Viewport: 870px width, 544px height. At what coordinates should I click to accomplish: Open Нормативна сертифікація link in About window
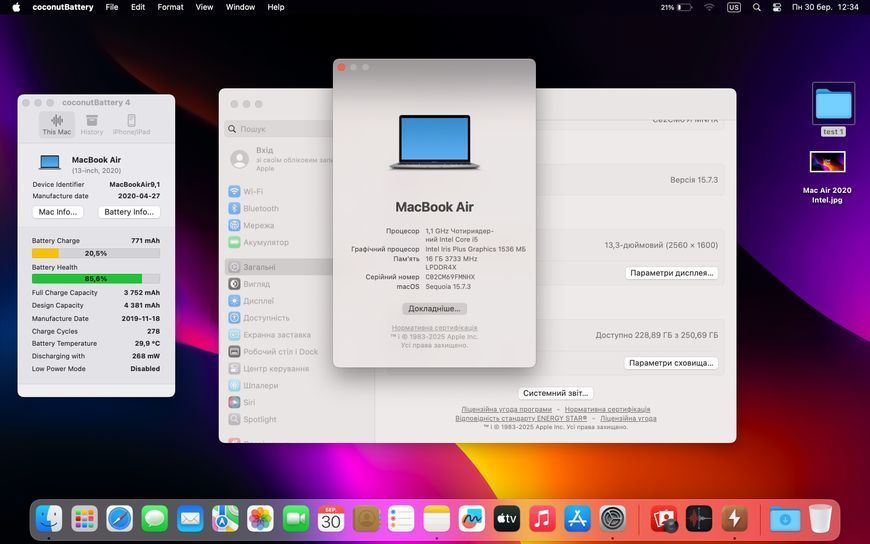(434, 328)
